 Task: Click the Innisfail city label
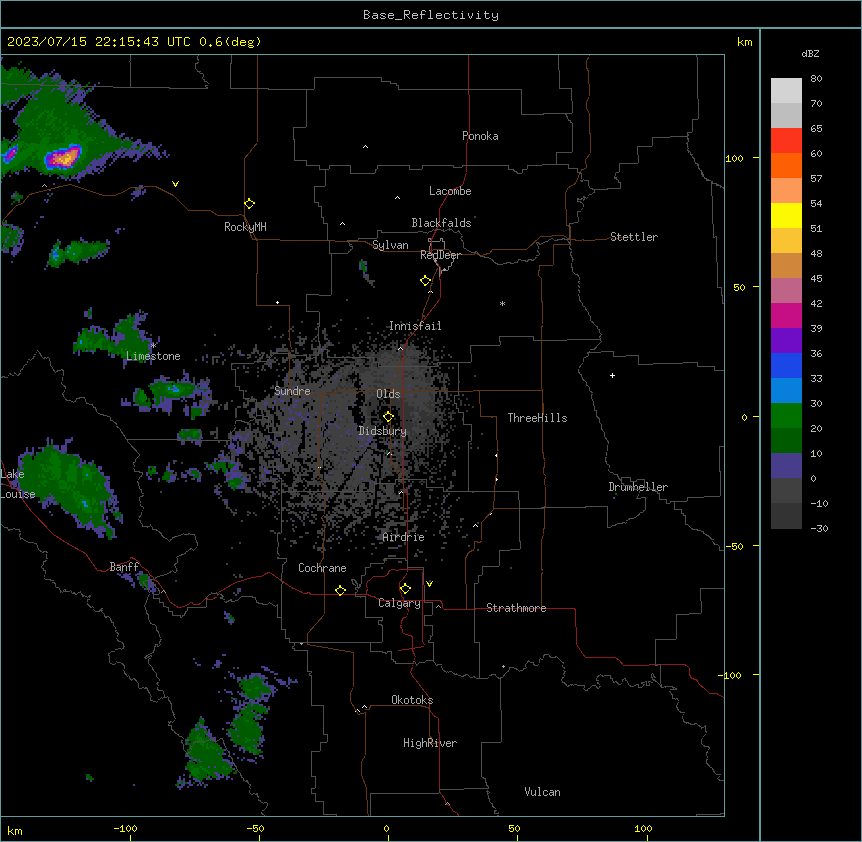point(415,326)
